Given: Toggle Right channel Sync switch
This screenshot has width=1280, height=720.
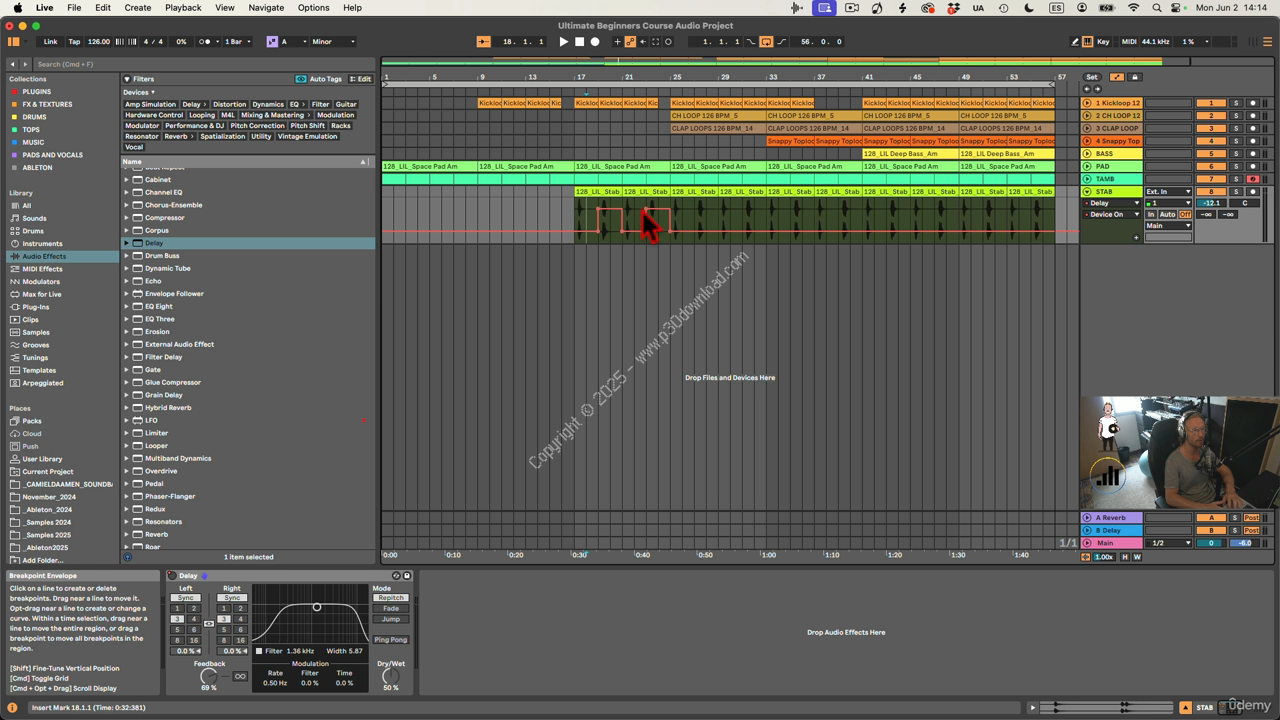Looking at the screenshot, I should pyautogui.click(x=232, y=598).
